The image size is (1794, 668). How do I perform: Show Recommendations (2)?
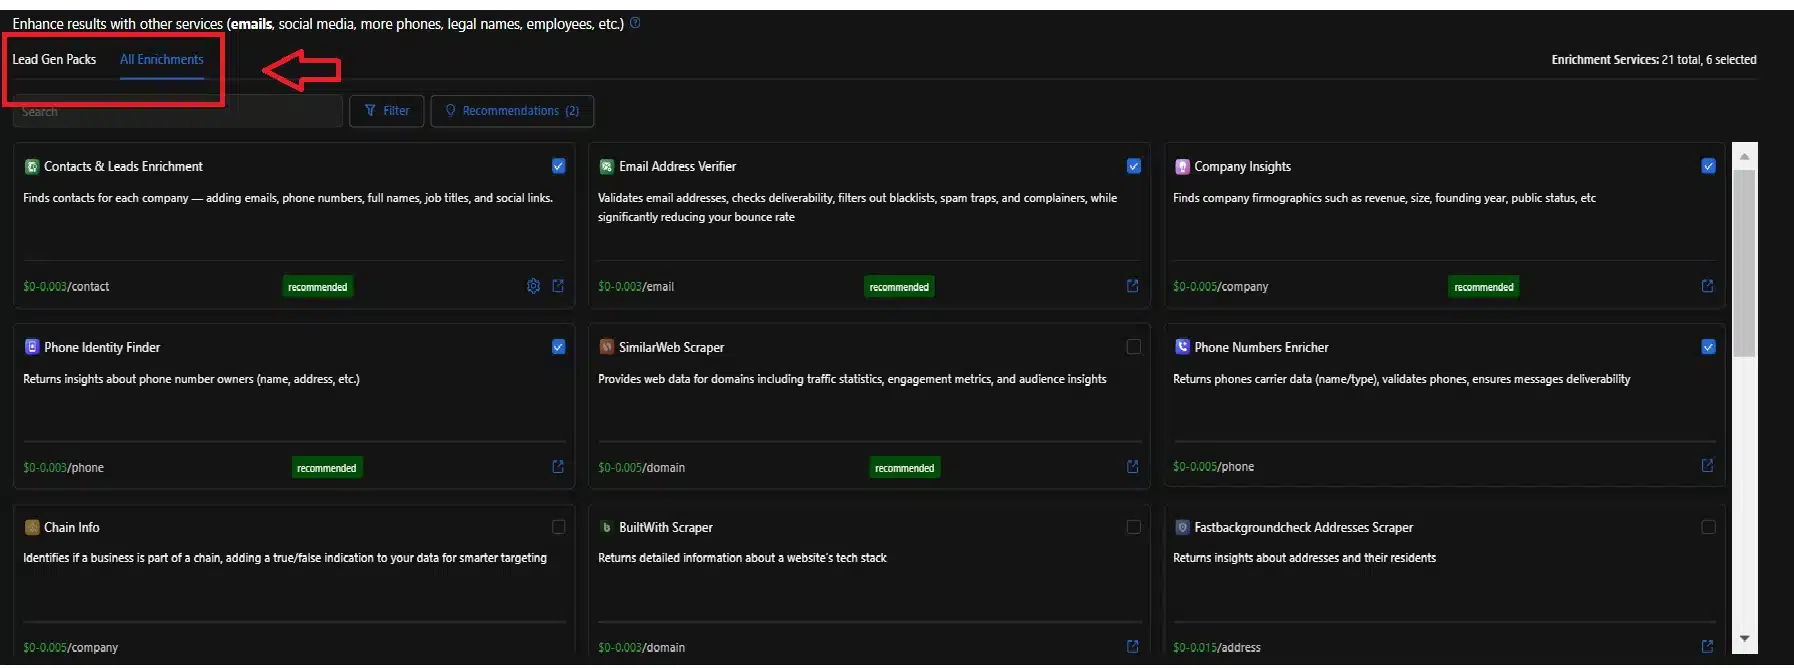pyautogui.click(x=512, y=111)
